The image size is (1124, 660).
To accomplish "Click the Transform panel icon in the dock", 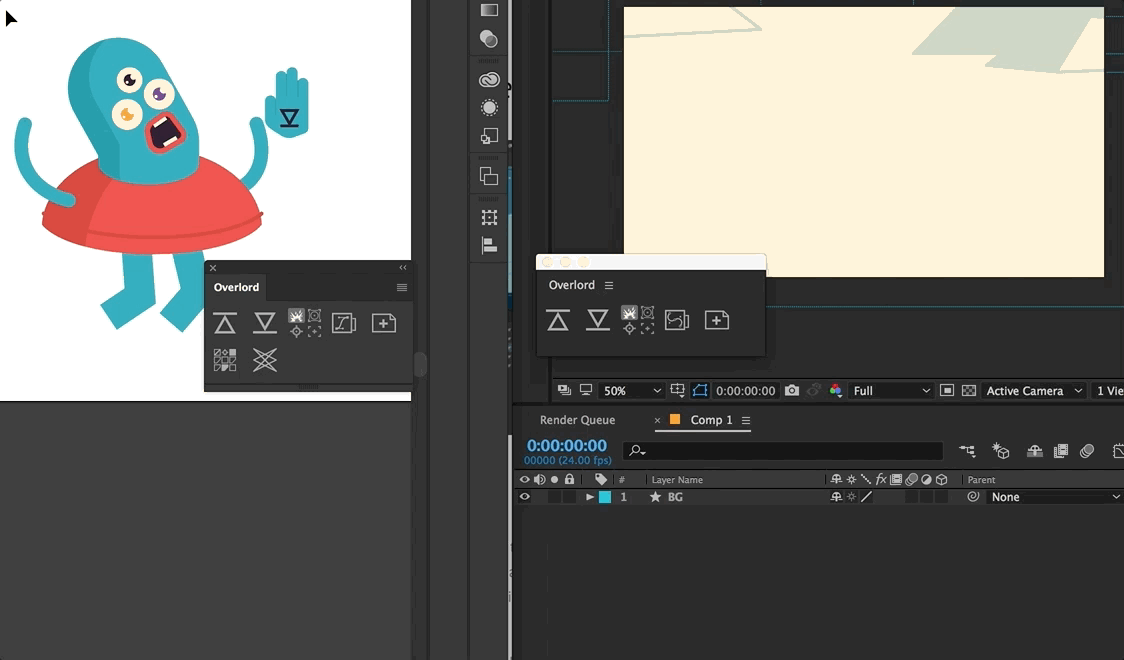I will 489,217.
